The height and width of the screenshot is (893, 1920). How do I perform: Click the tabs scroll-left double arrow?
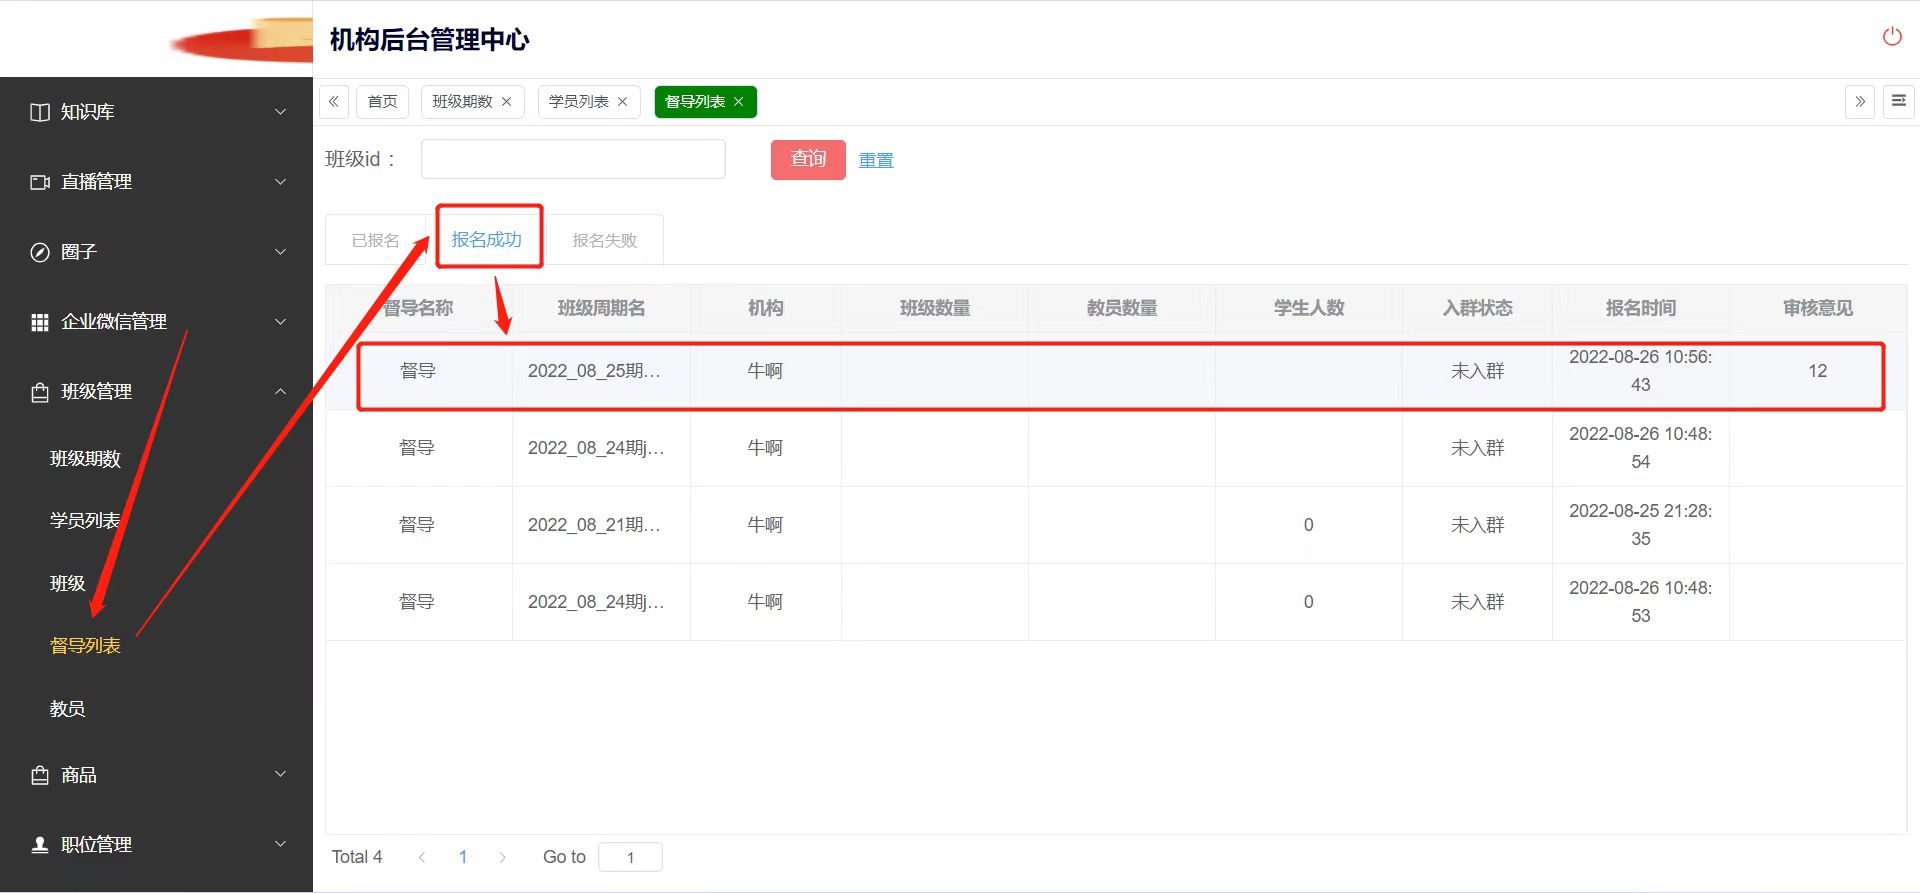[334, 102]
